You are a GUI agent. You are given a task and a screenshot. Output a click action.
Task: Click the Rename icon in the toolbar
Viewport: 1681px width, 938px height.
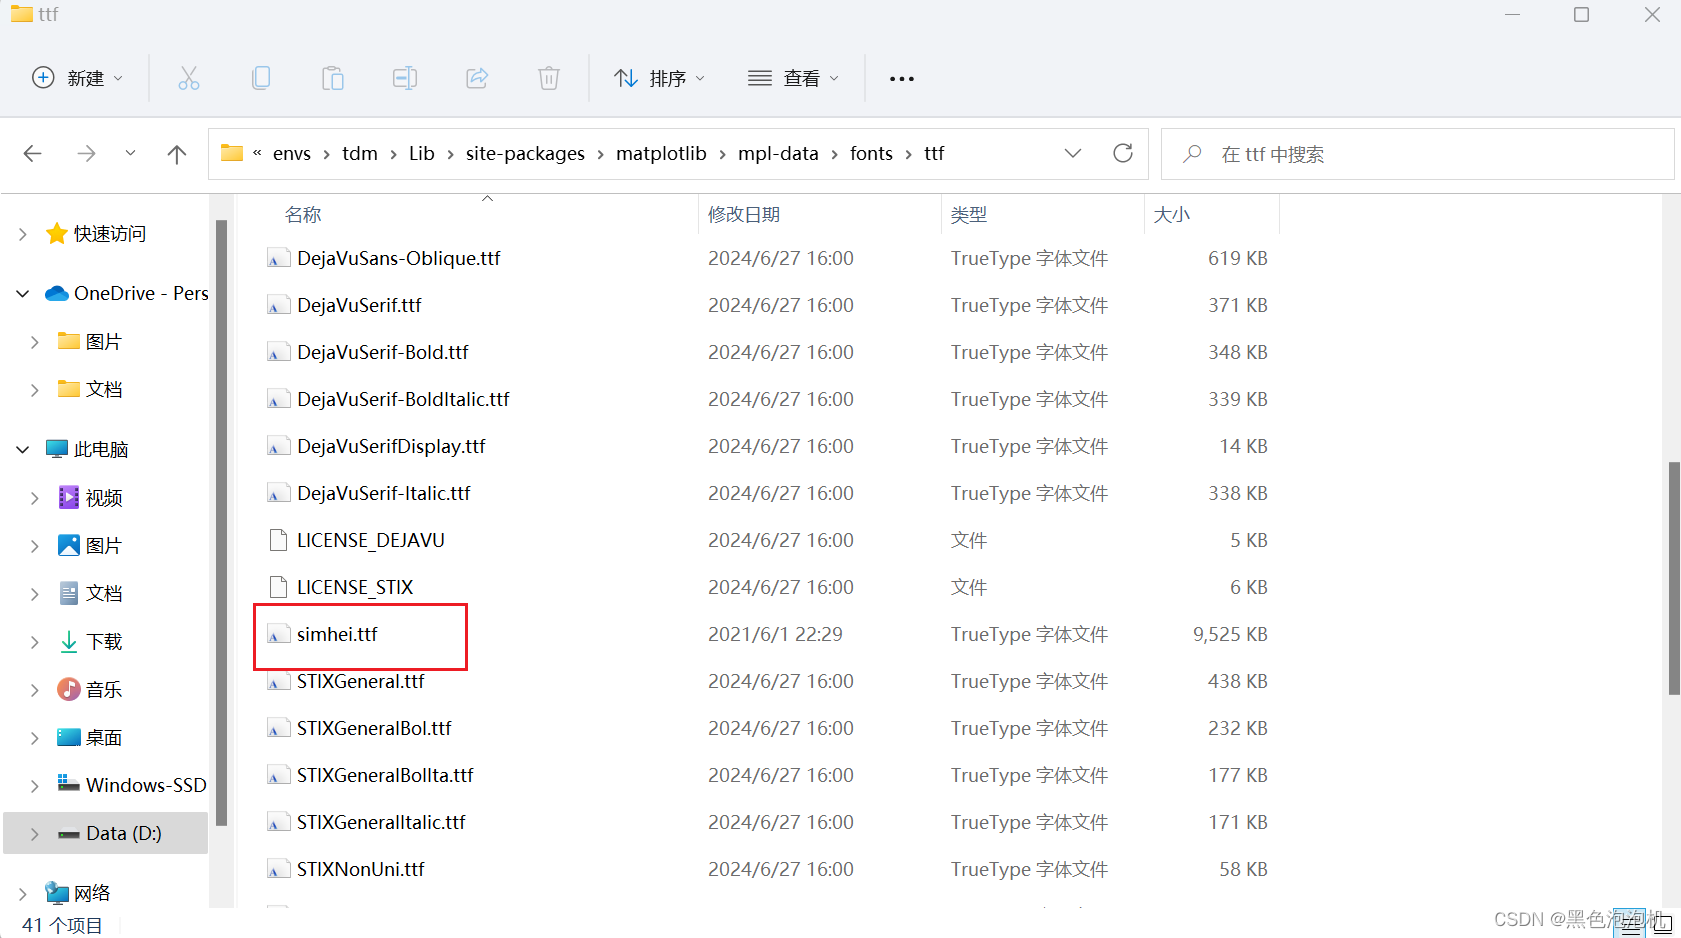click(405, 78)
